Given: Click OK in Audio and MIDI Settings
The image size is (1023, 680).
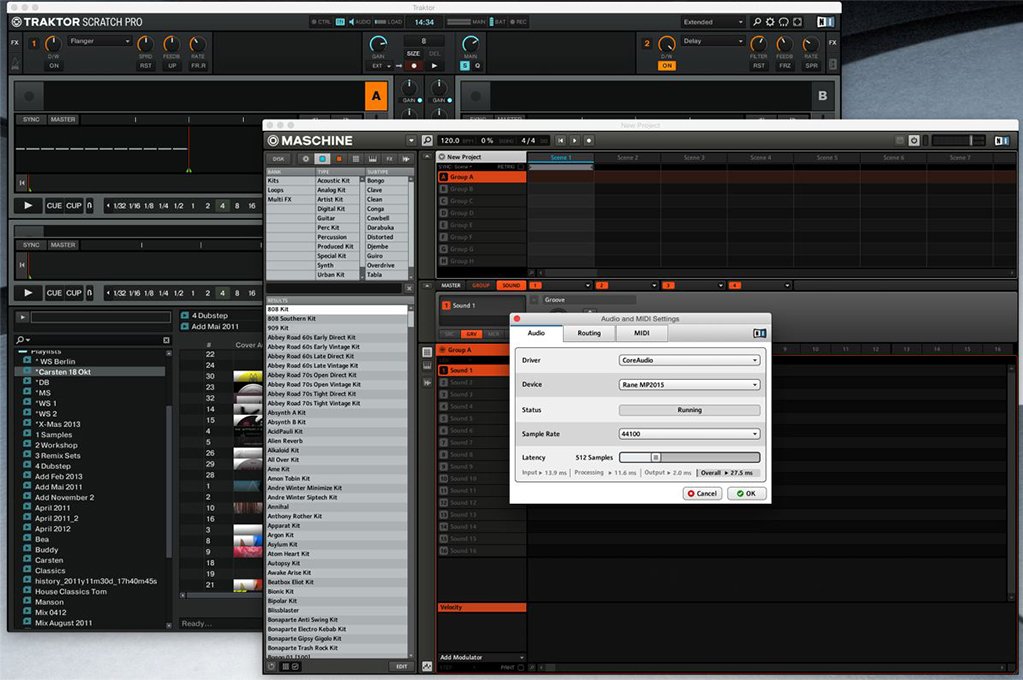Looking at the screenshot, I should tap(745, 494).
